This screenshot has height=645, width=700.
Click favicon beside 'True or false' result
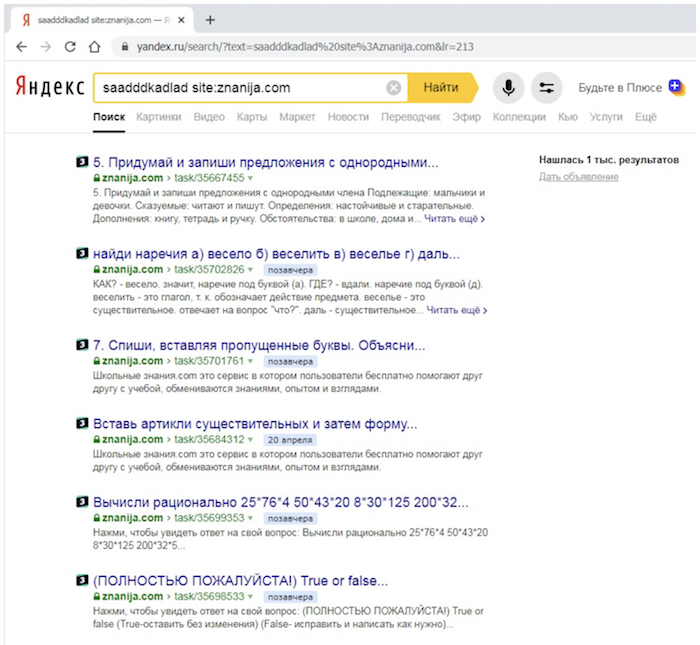(x=82, y=580)
